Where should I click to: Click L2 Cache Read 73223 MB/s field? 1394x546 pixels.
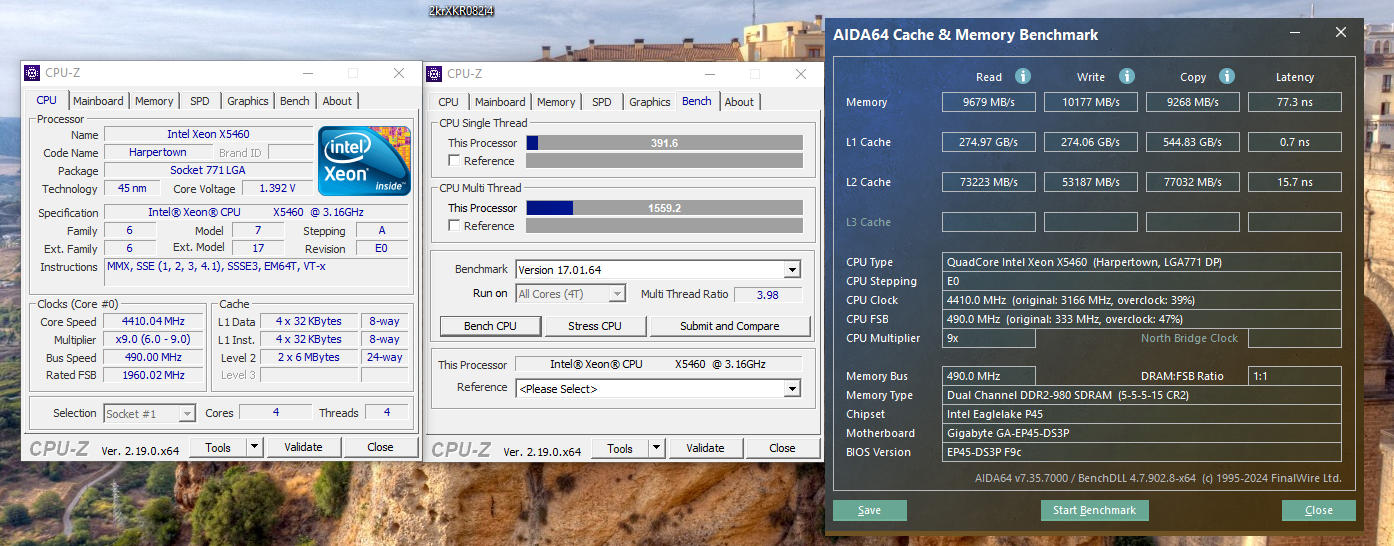coord(989,182)
